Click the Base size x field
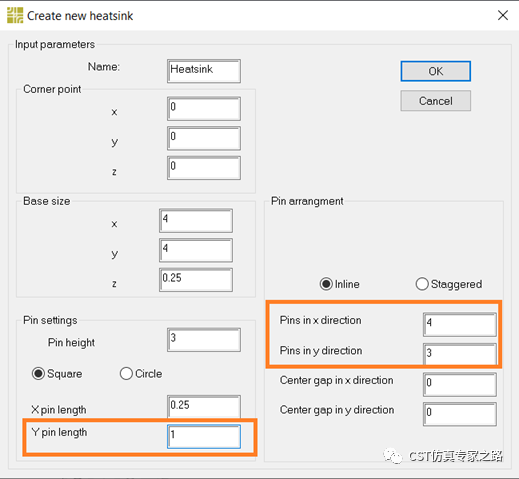 coord(196,221)
